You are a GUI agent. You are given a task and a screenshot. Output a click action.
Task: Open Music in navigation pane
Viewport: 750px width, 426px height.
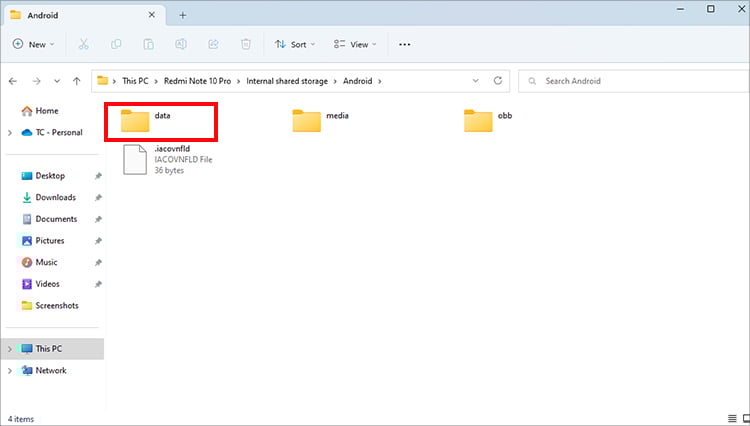pos(39,262)
